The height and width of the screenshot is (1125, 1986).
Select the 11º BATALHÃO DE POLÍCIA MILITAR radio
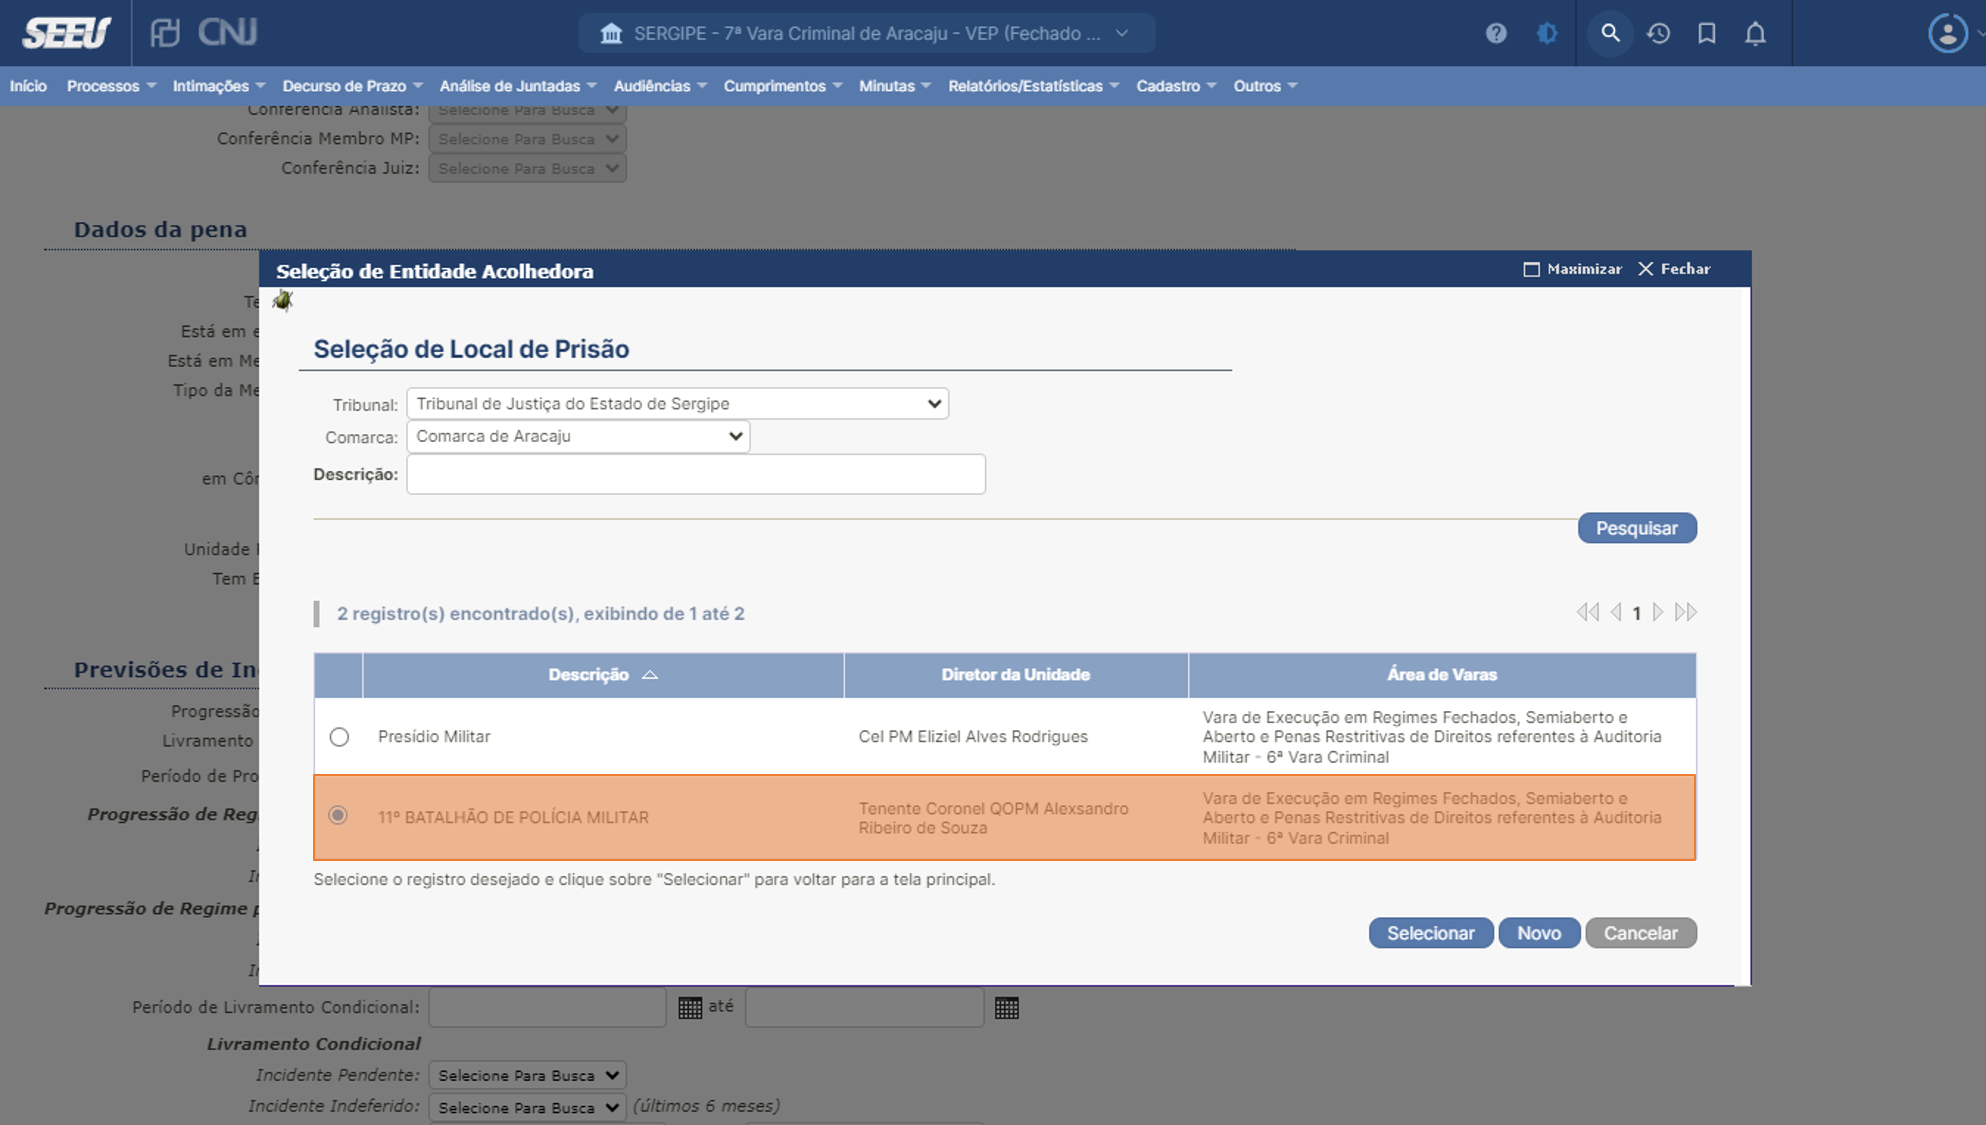pyautogui.click(x=338, y=815)
